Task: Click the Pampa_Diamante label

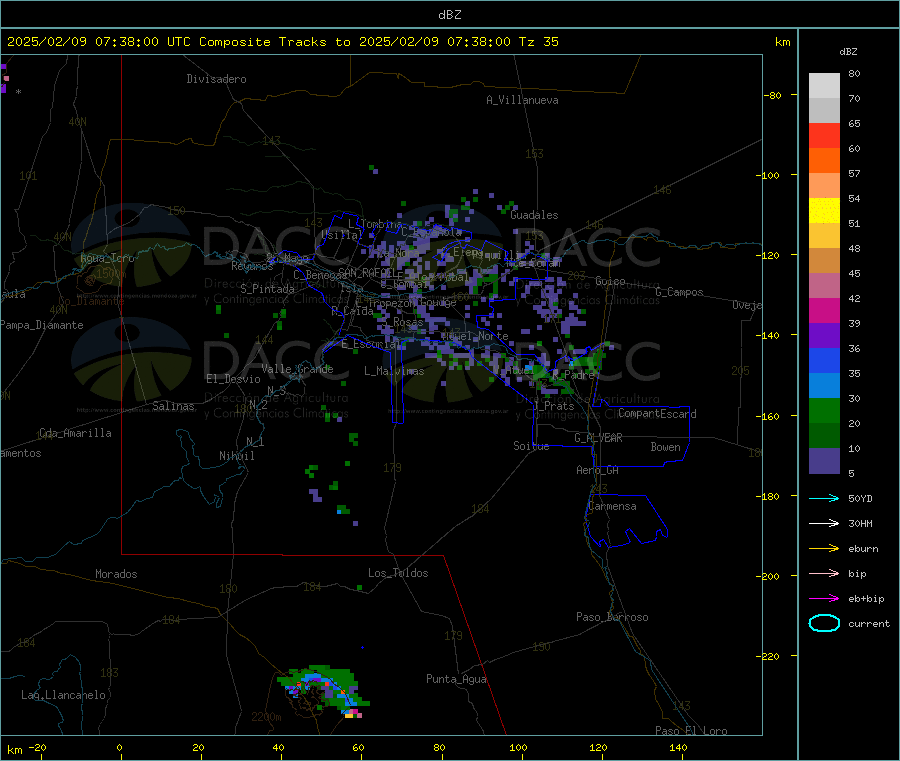Action: click(x=41, y=325)
